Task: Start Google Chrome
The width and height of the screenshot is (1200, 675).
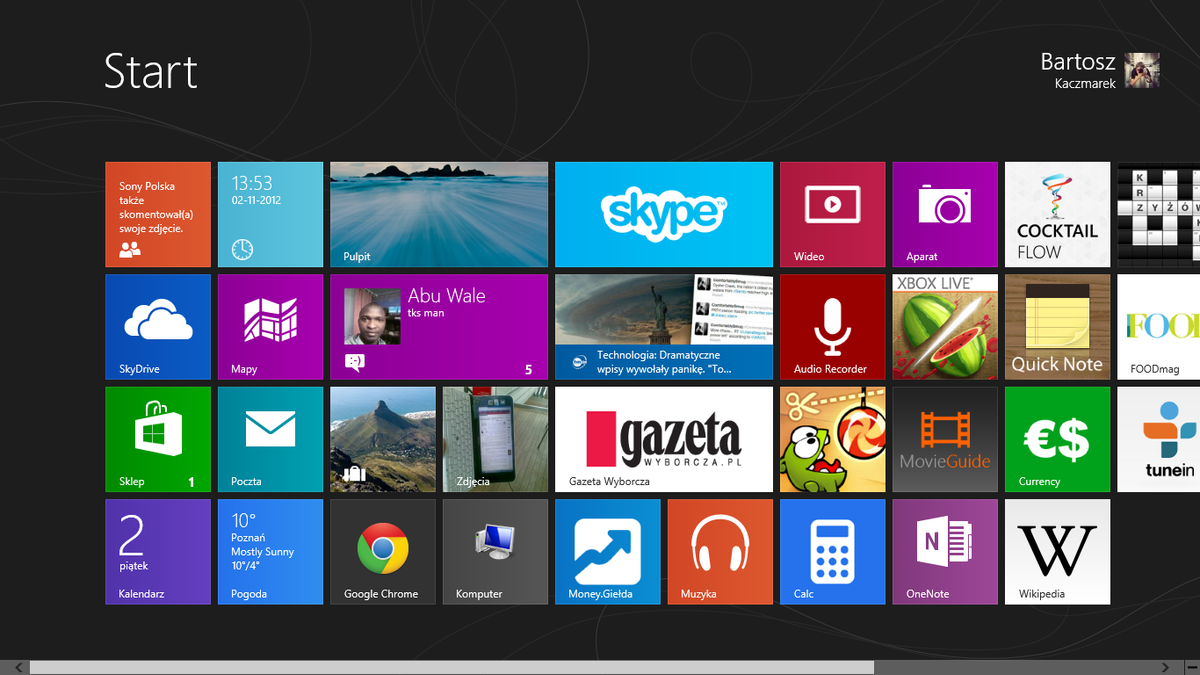Action: [x=382, y=551]
